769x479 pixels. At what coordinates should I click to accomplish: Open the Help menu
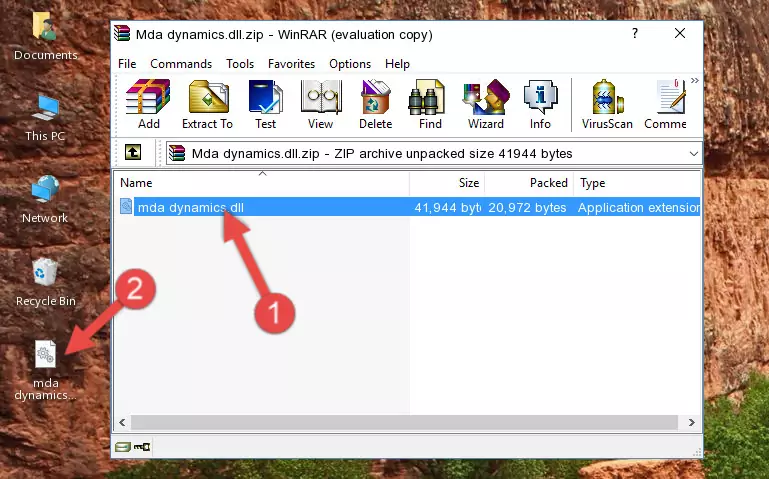point(397,64)
